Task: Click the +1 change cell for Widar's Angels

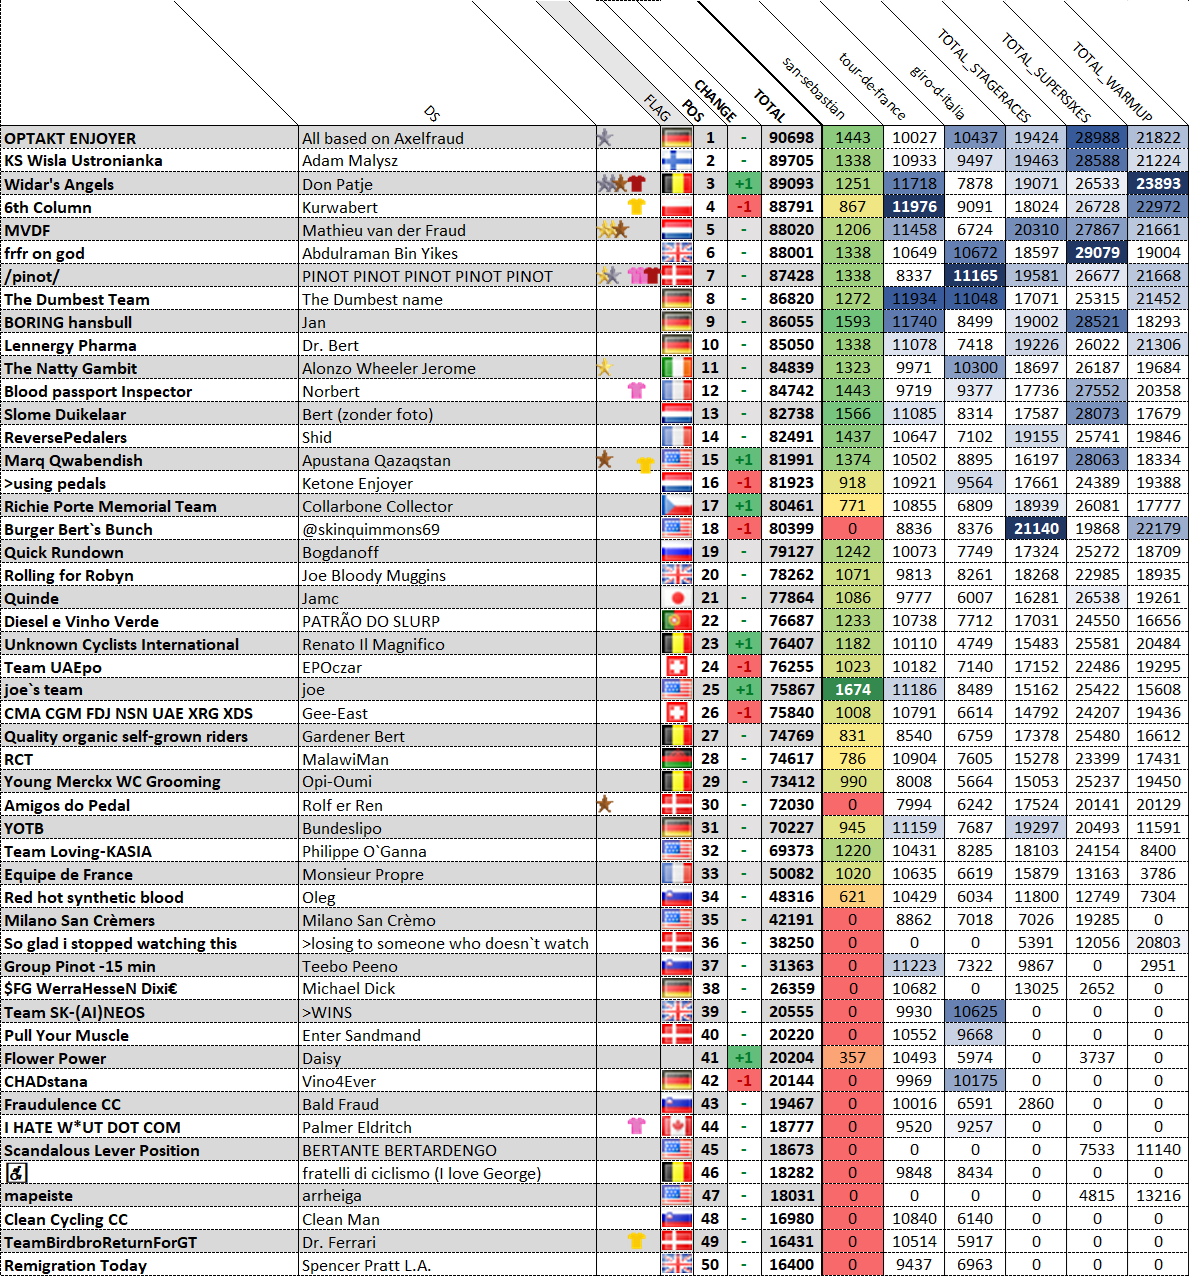Action: tap(743, 184)
